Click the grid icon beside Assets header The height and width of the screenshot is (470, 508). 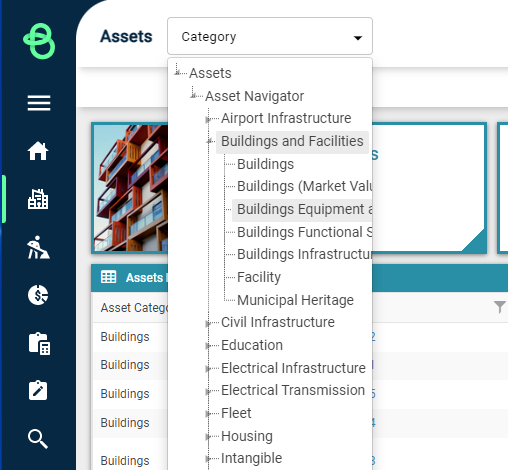tap(108, 277)
